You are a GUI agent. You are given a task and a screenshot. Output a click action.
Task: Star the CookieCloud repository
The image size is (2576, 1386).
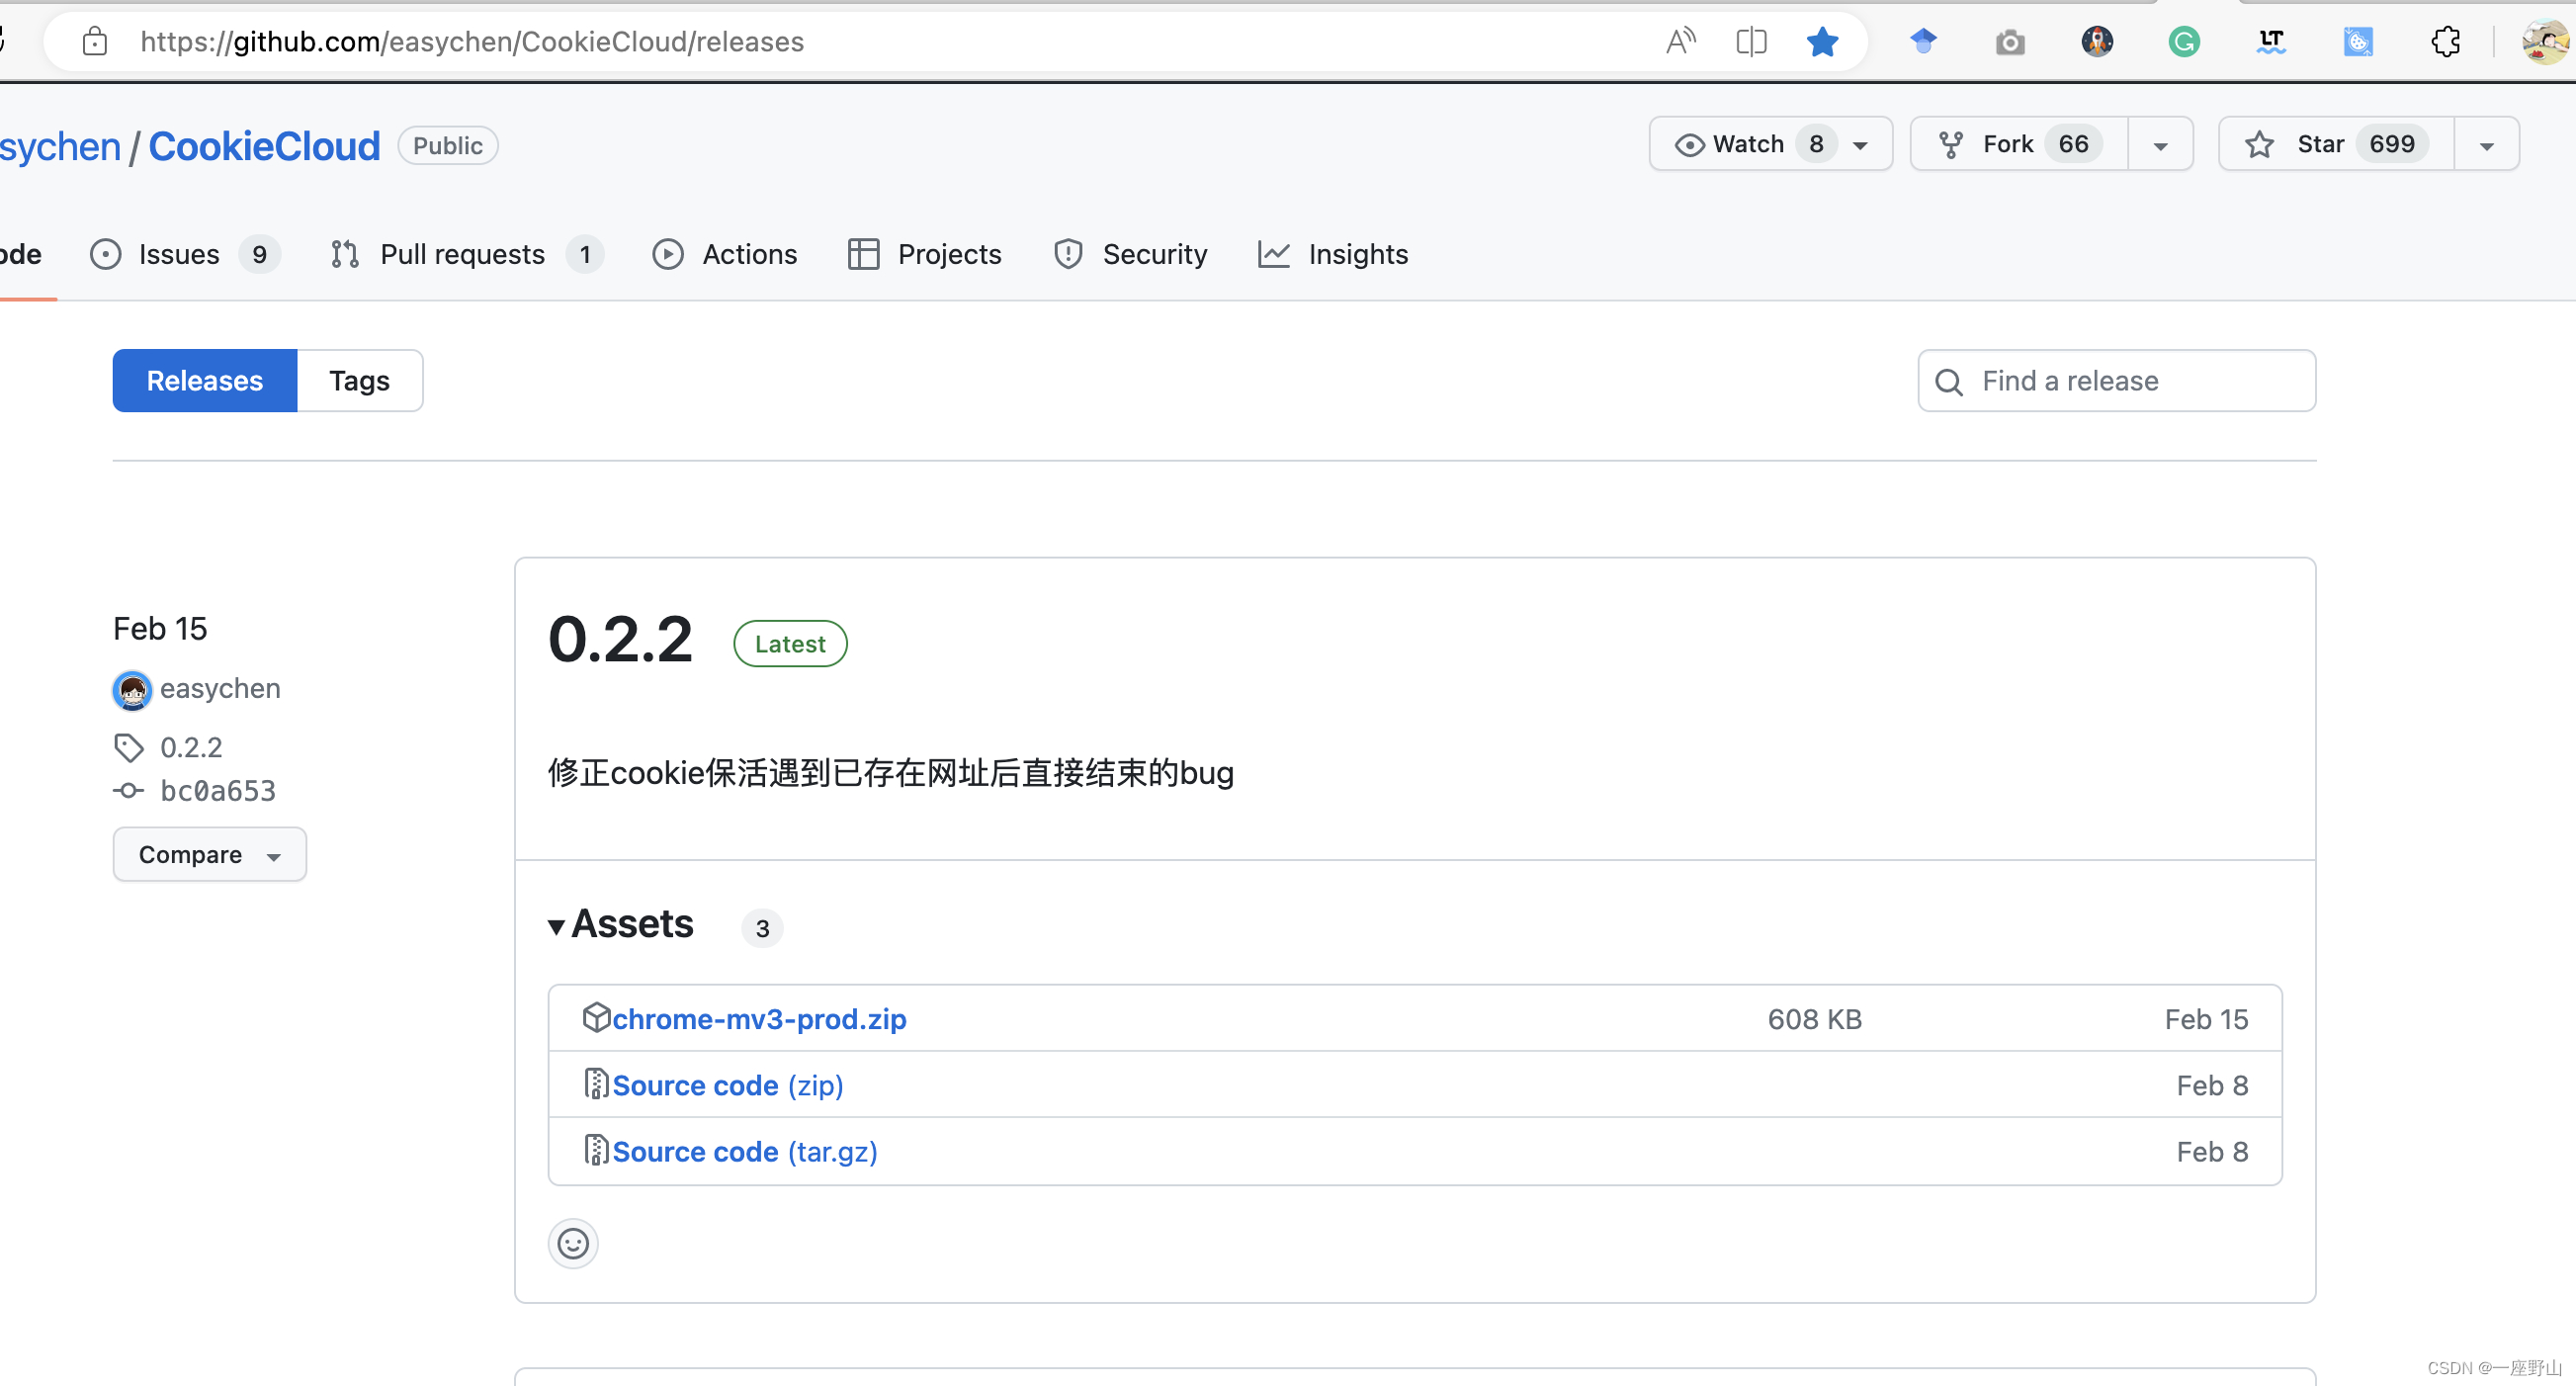click(2336, 144)
